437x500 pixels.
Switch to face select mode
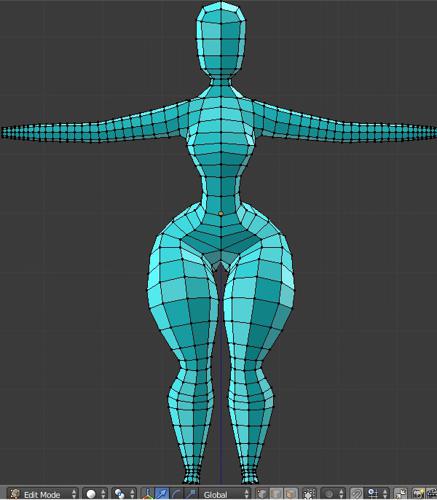point(291,494)
